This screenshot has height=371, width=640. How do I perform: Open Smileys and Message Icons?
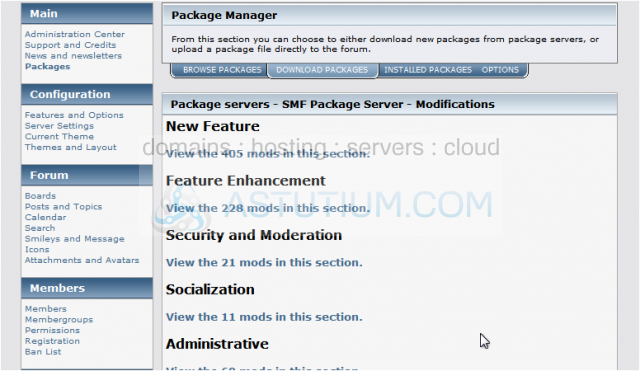pyautogui.click(x=74, y=244)
